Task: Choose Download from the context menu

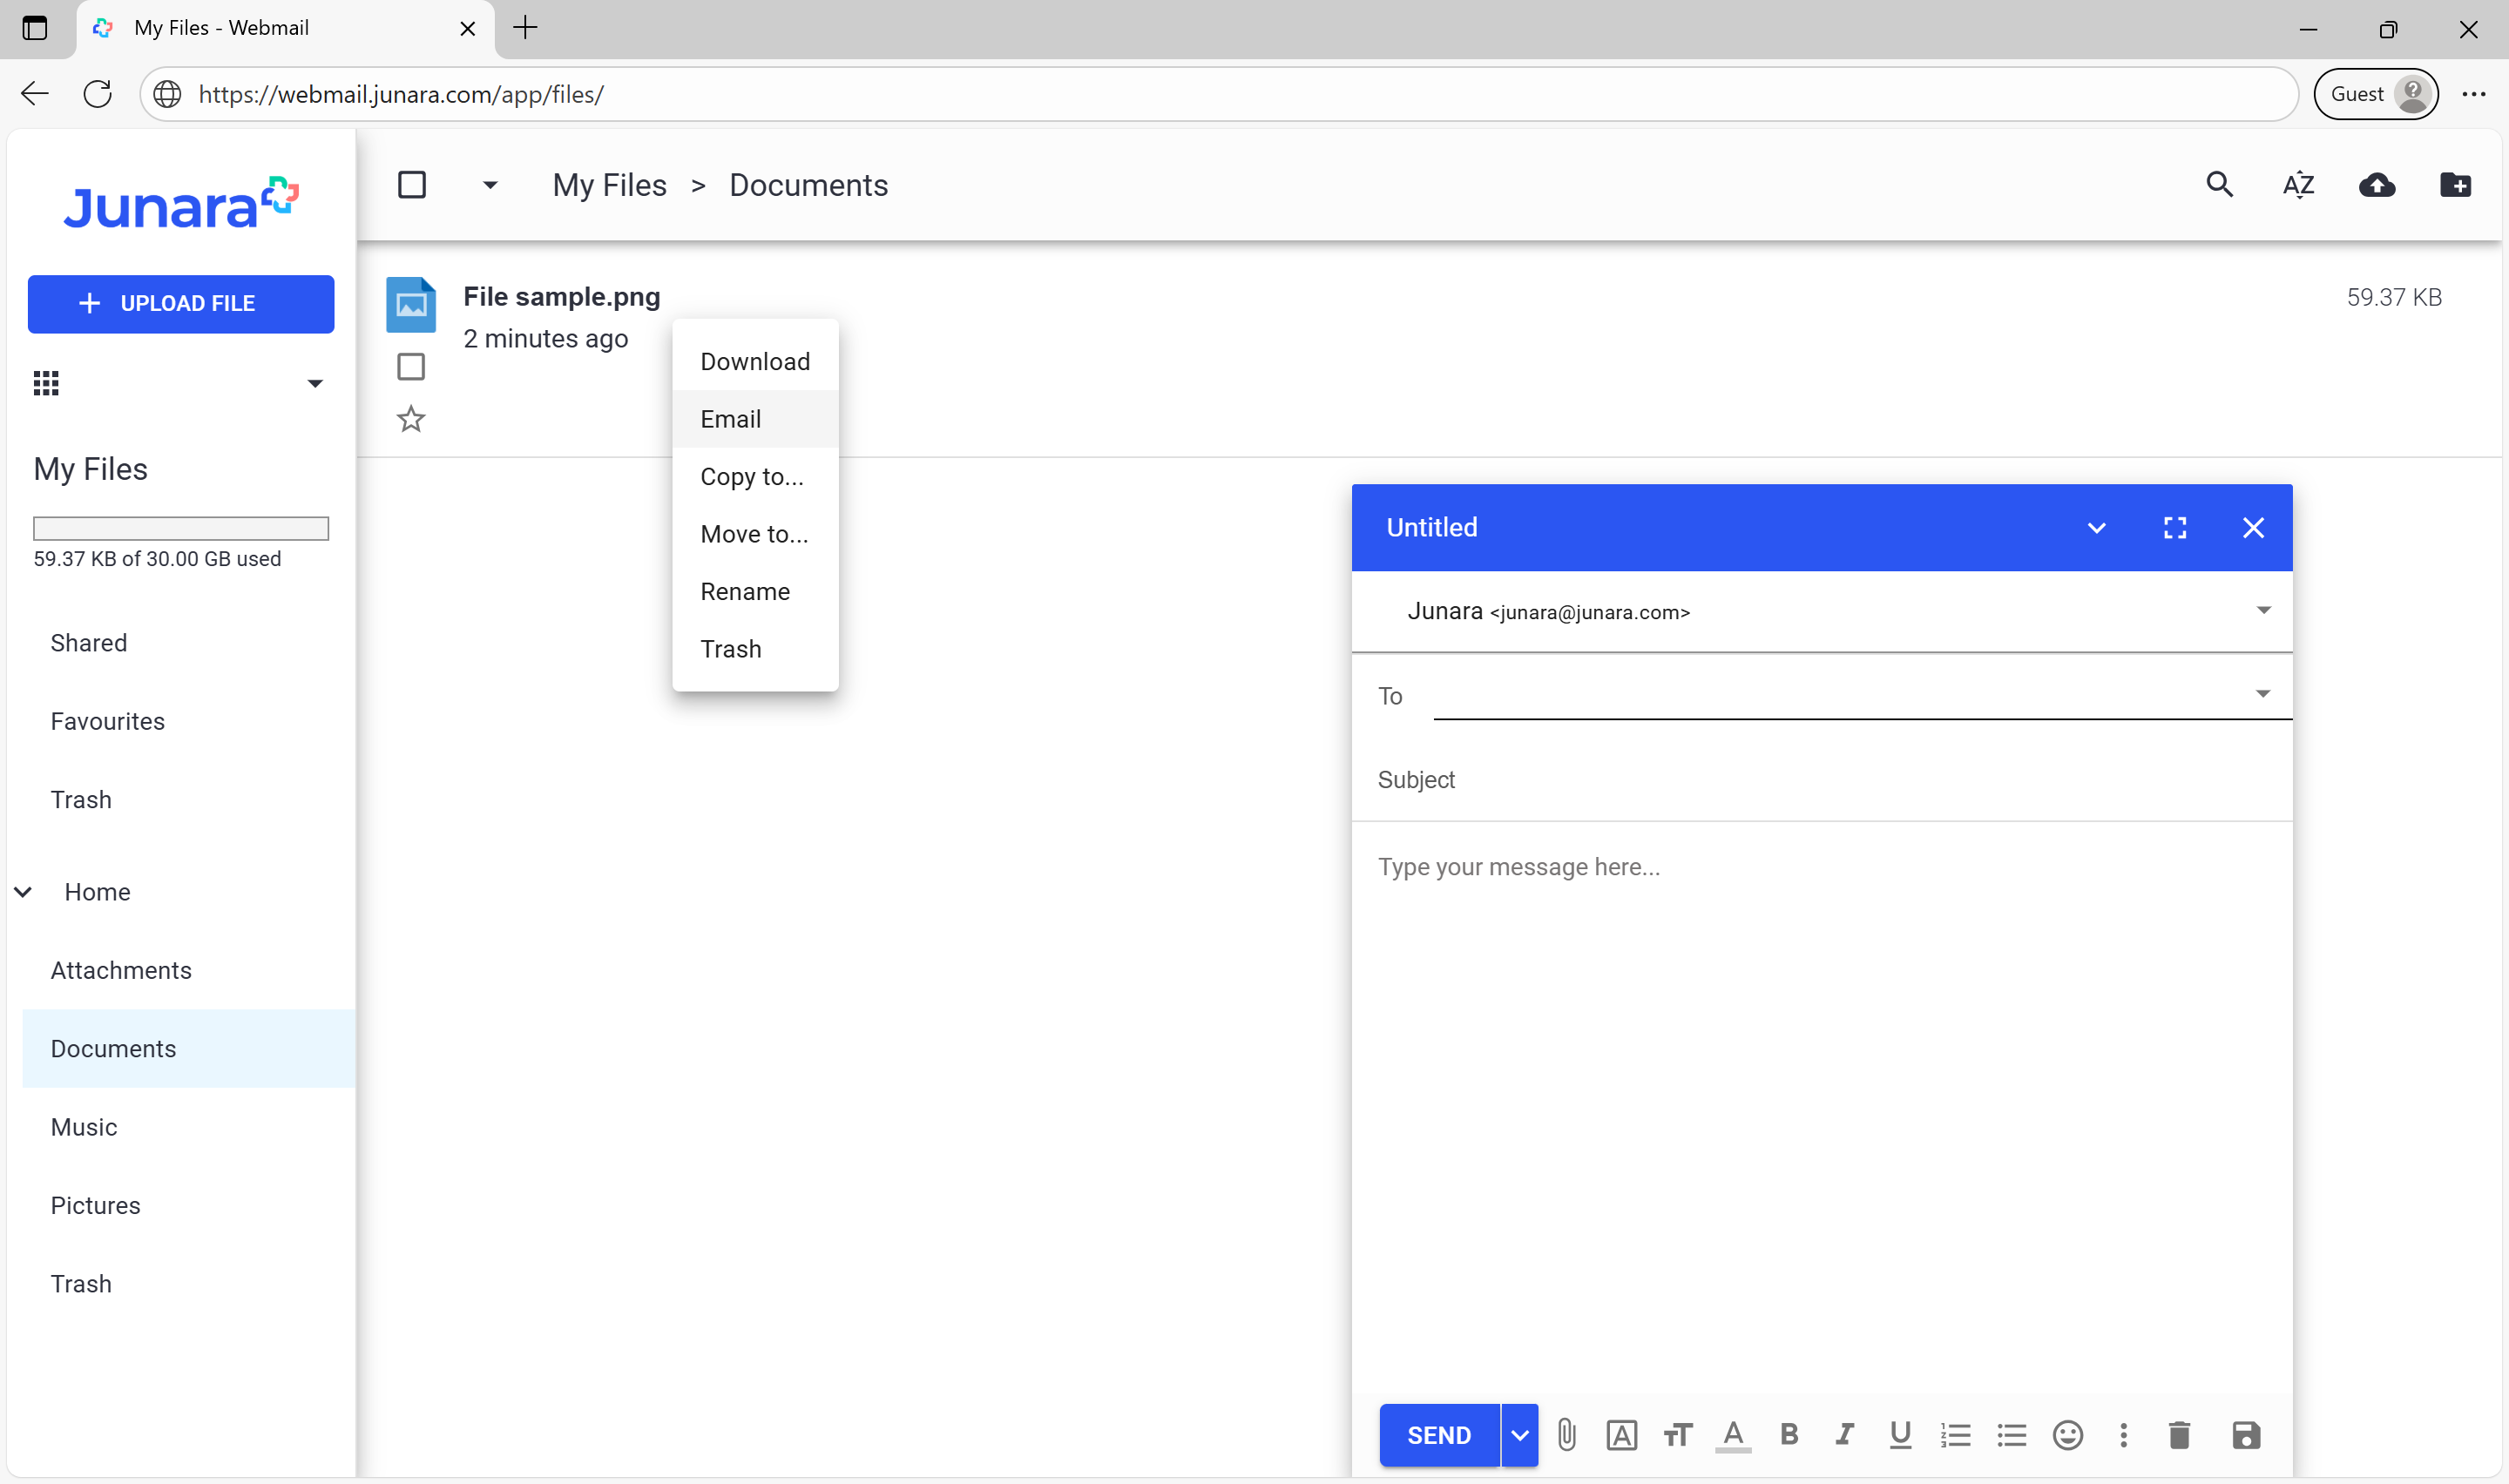Action: pos(755,362)
